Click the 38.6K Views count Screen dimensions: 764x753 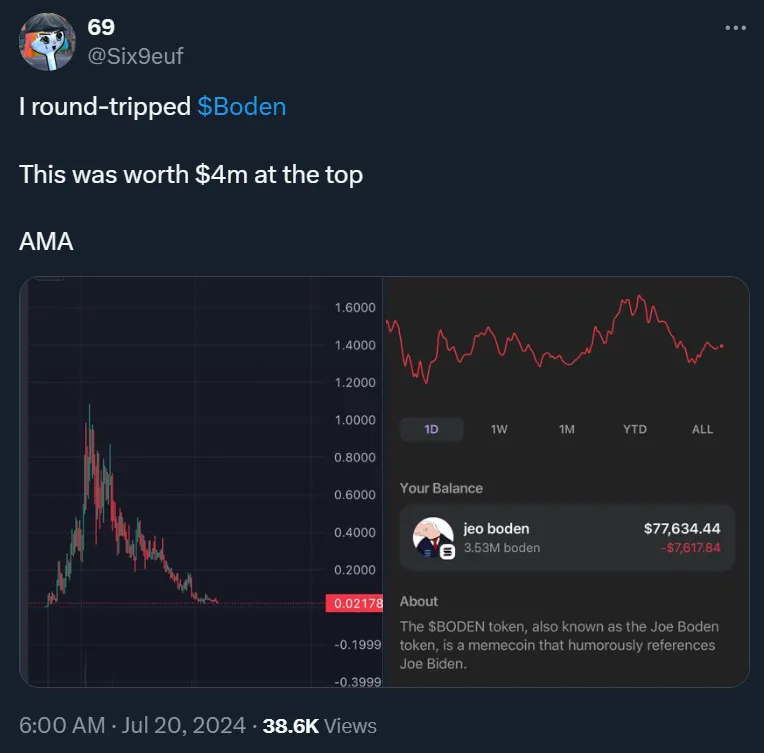tap(320, 726)
